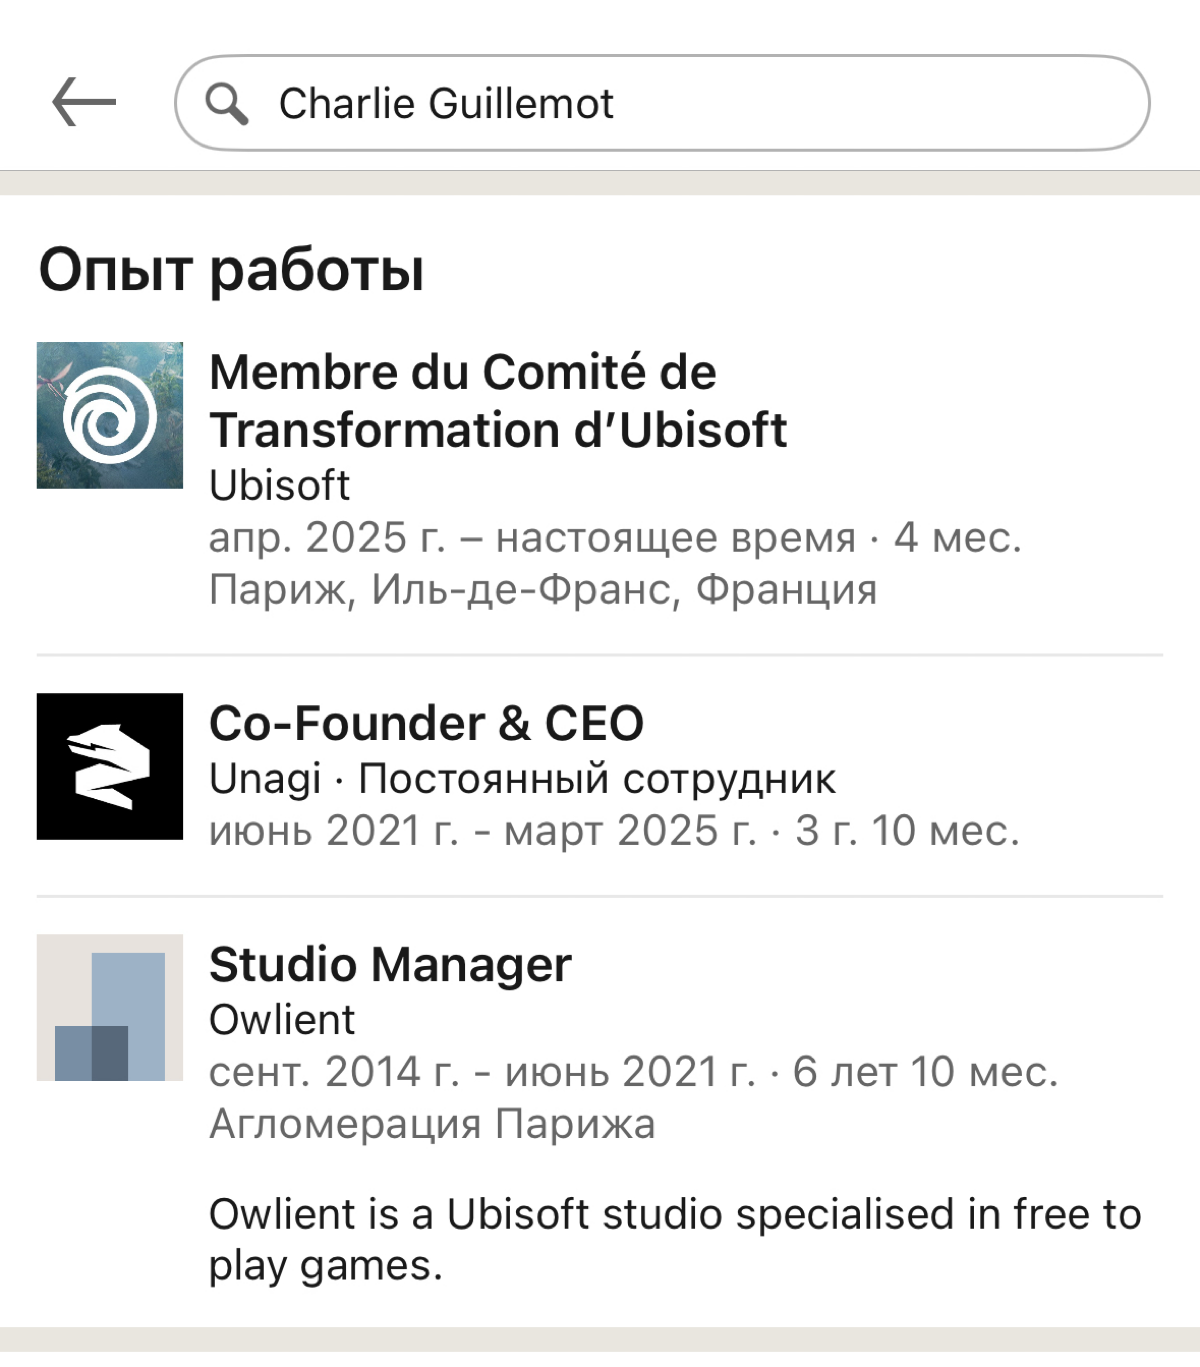Open Membre du Comité de Transformation position
The width and height of the screenshot is (1200, 1367).
[x=498, y=401]
